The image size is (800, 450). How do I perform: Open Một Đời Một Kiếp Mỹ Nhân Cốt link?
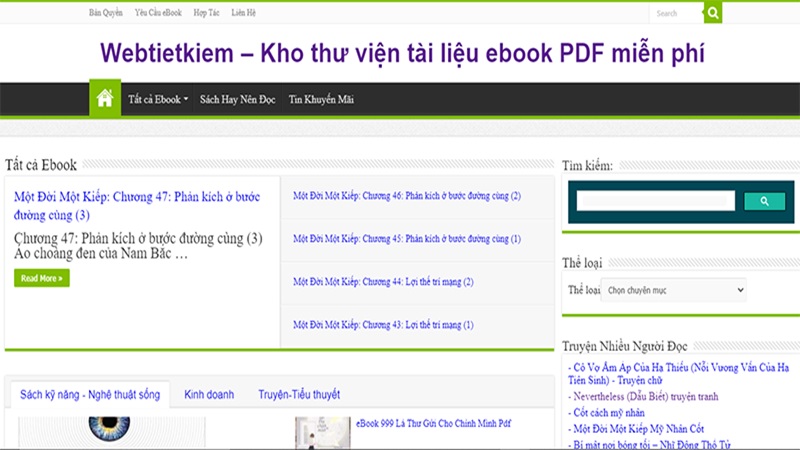636,429
